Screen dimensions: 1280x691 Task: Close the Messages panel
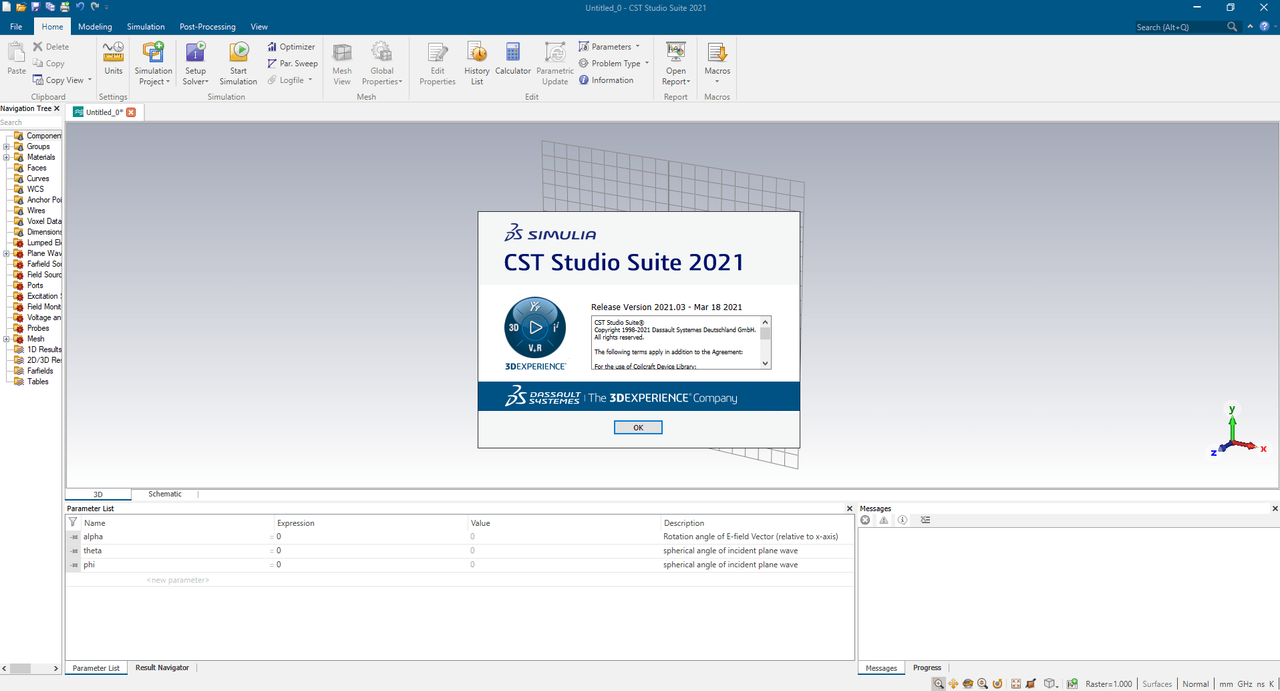[x=1274, y=509]
